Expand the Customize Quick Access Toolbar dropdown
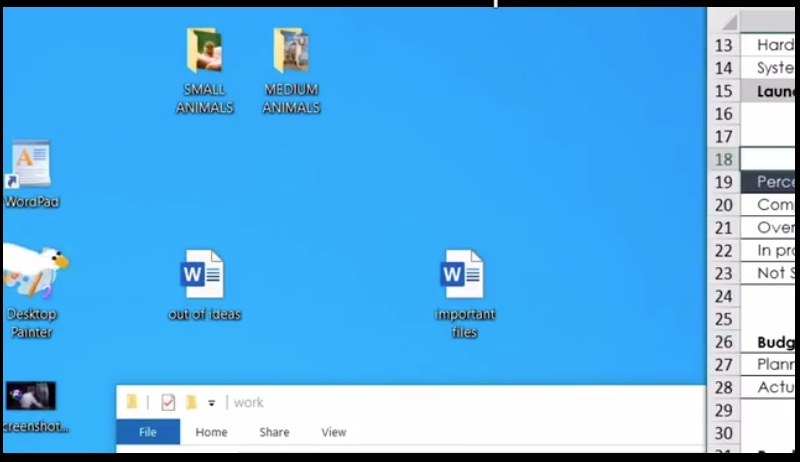800x462 pixels. tap(211, 403)
